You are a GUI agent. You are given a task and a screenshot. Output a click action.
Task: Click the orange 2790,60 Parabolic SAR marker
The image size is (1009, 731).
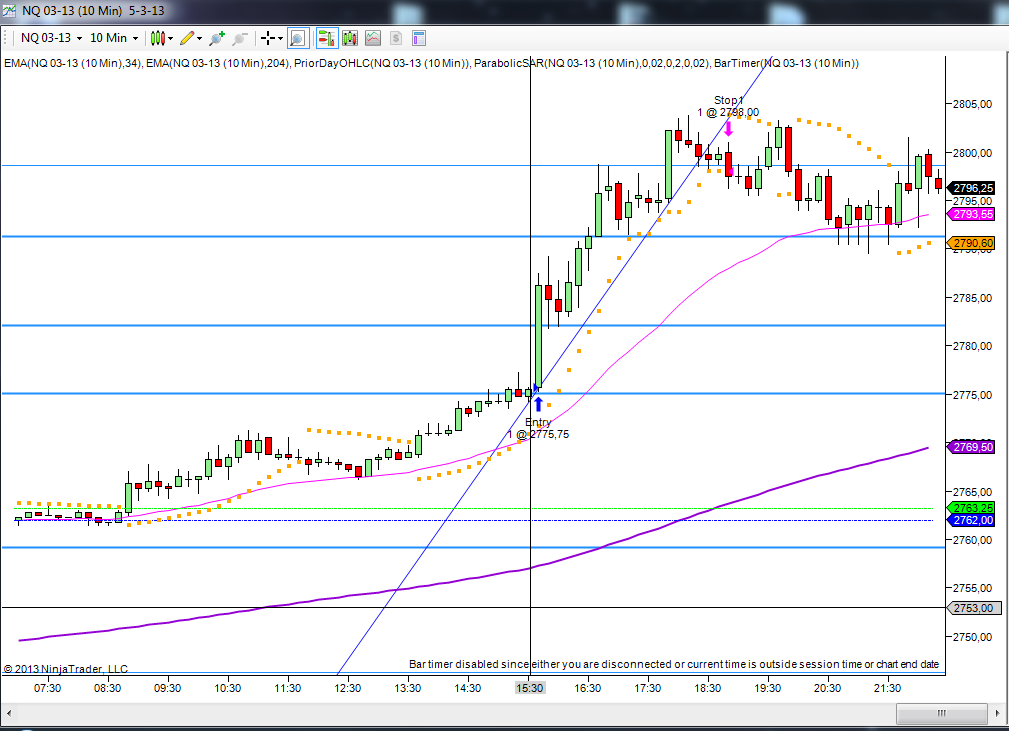point(971,243)
